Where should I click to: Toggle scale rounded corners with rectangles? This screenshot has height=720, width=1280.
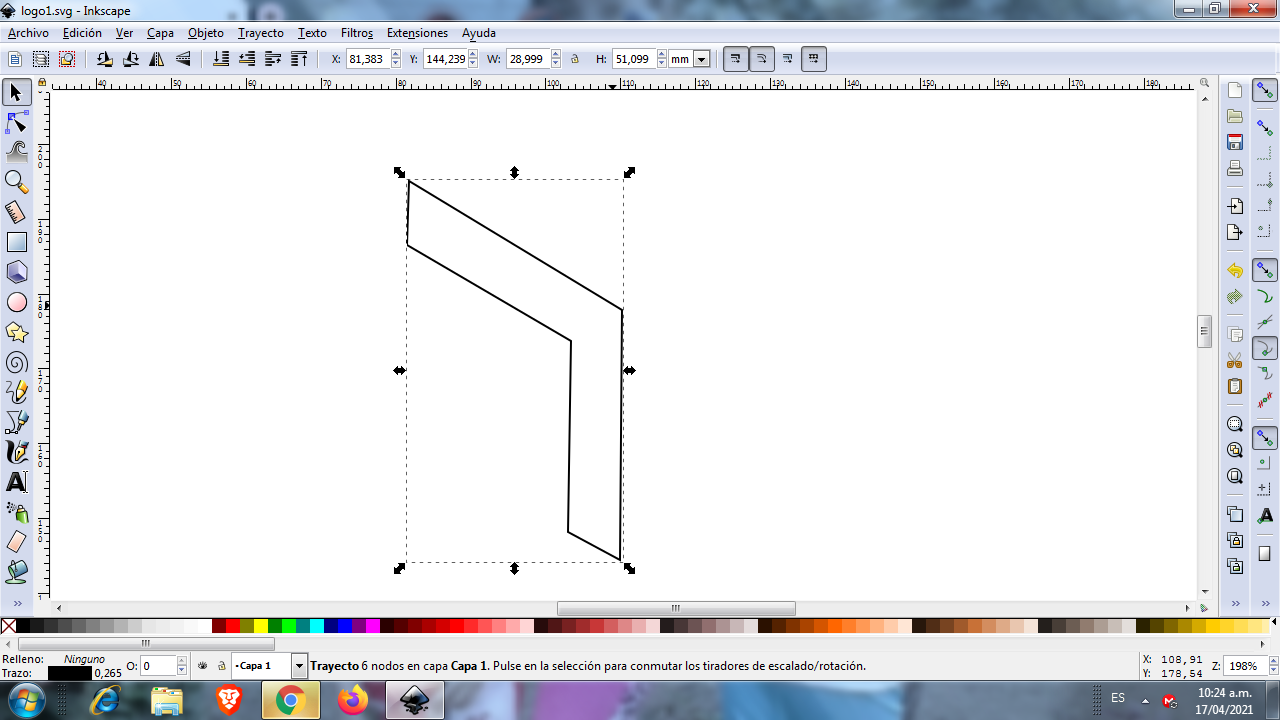(x=762, y=59)
